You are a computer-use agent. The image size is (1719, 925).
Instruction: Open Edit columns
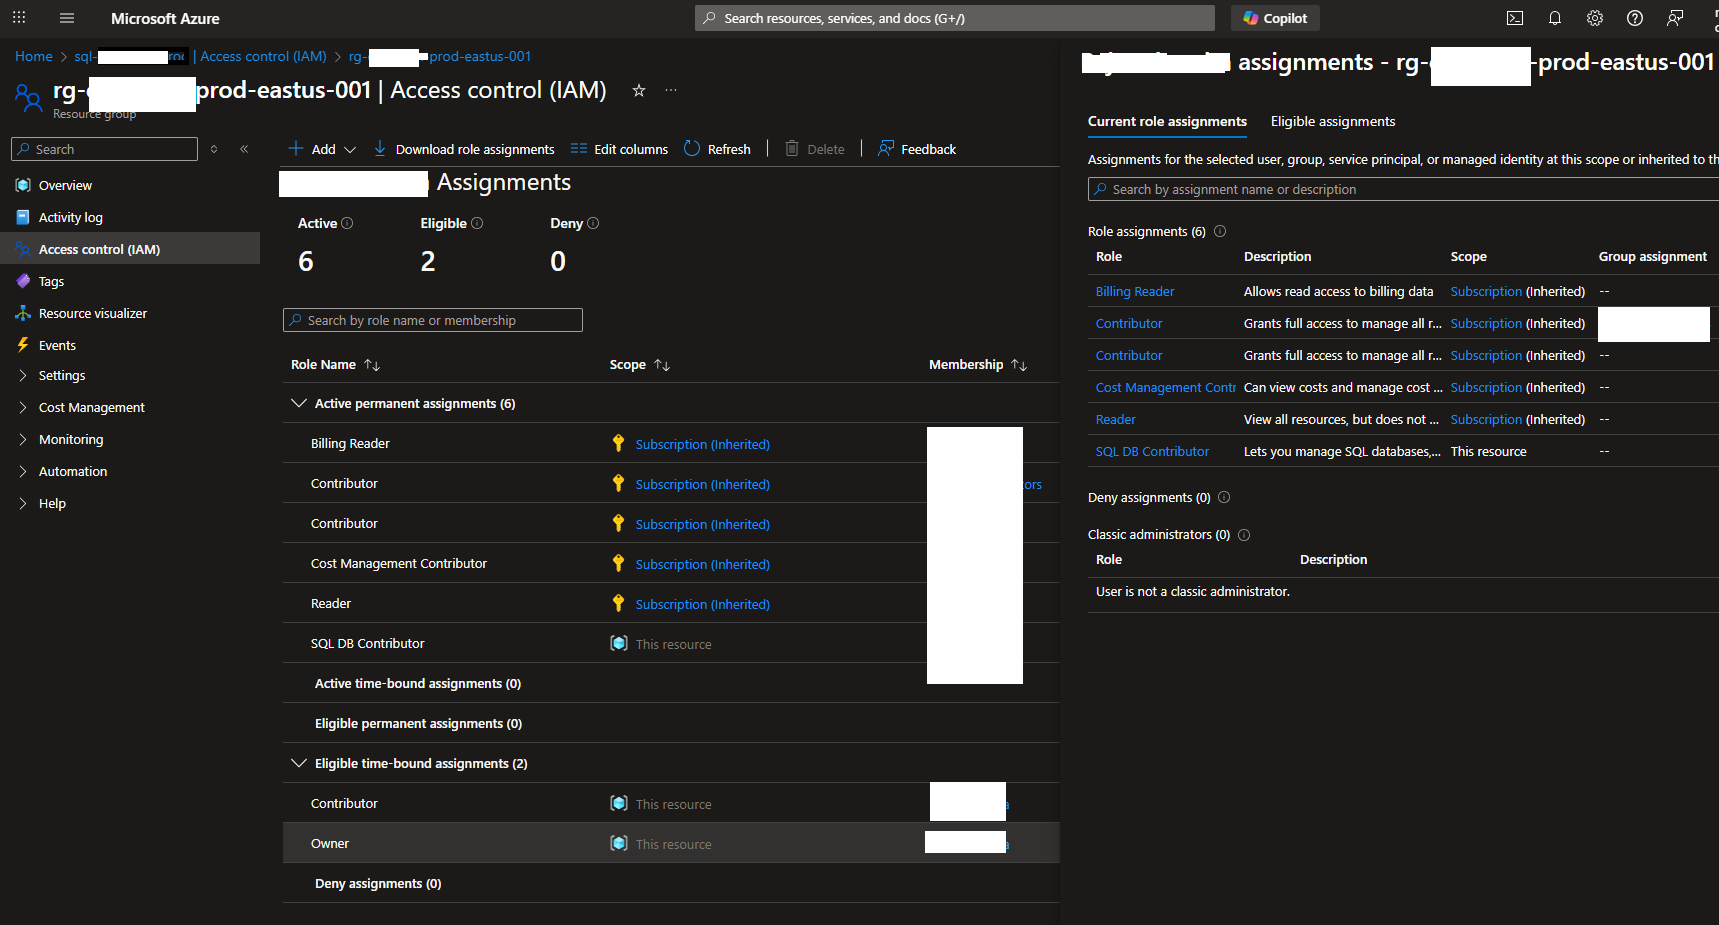coord(619,149)
